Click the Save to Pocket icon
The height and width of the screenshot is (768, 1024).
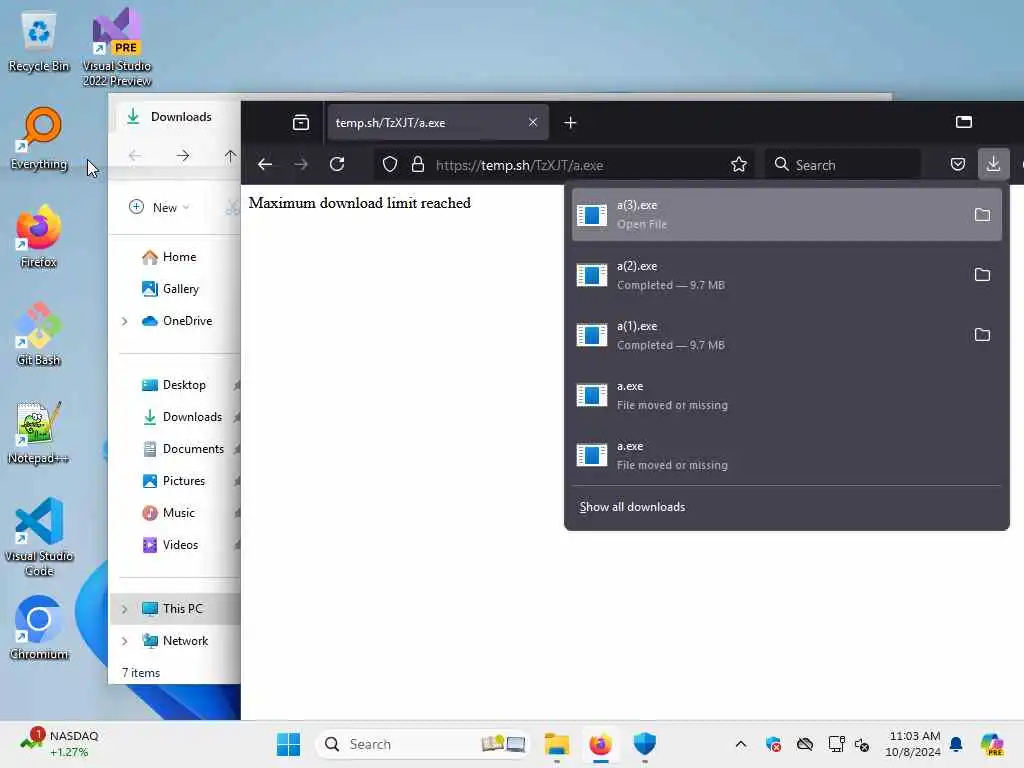point(957,164)
